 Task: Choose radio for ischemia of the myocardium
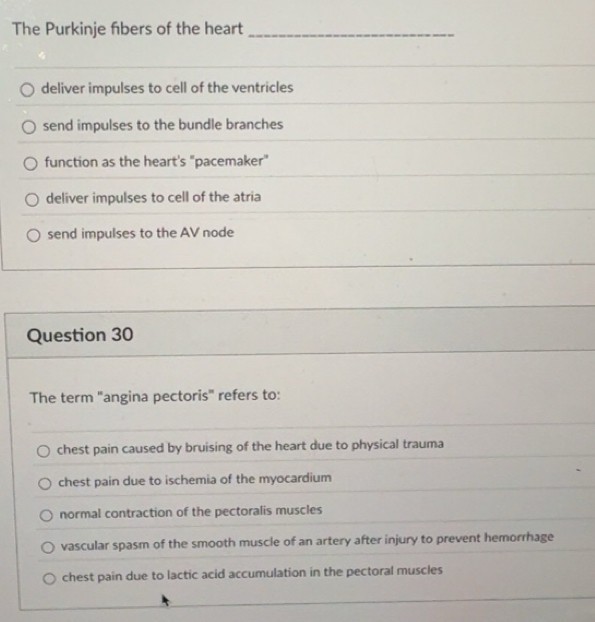[x=45, y=484]
